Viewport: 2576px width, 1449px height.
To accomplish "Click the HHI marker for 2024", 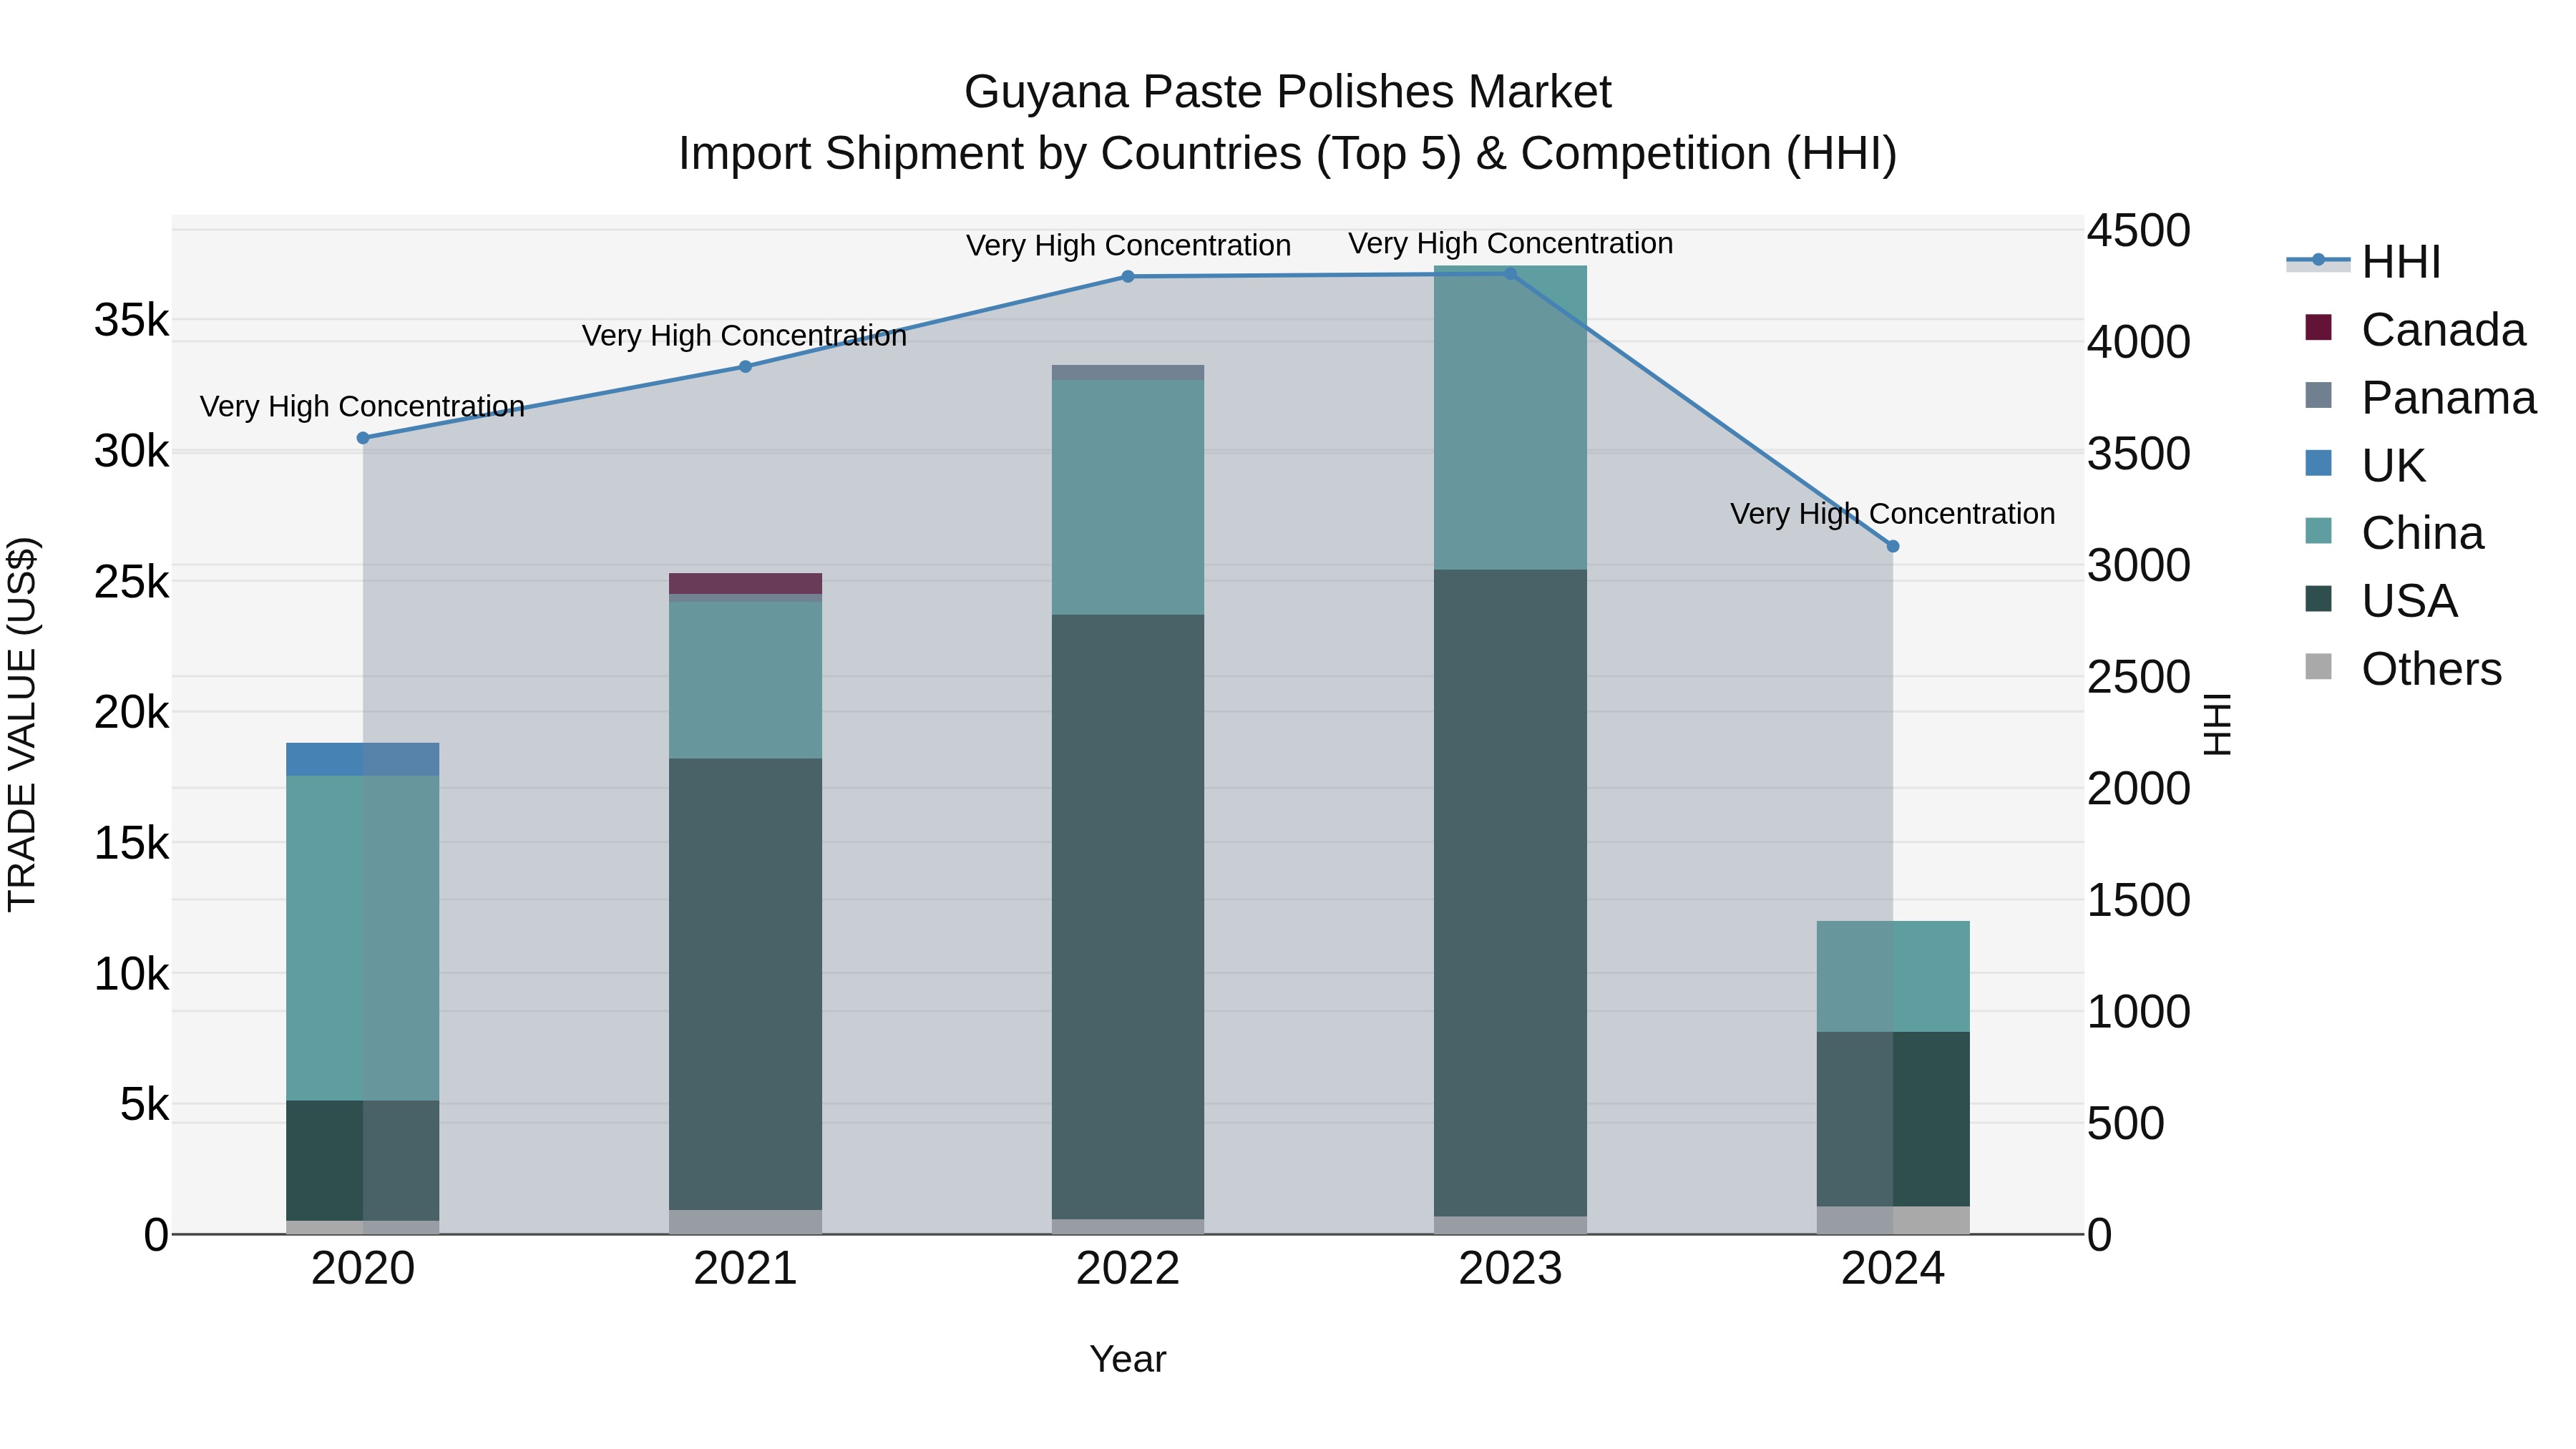I will tap(1892, 546).
